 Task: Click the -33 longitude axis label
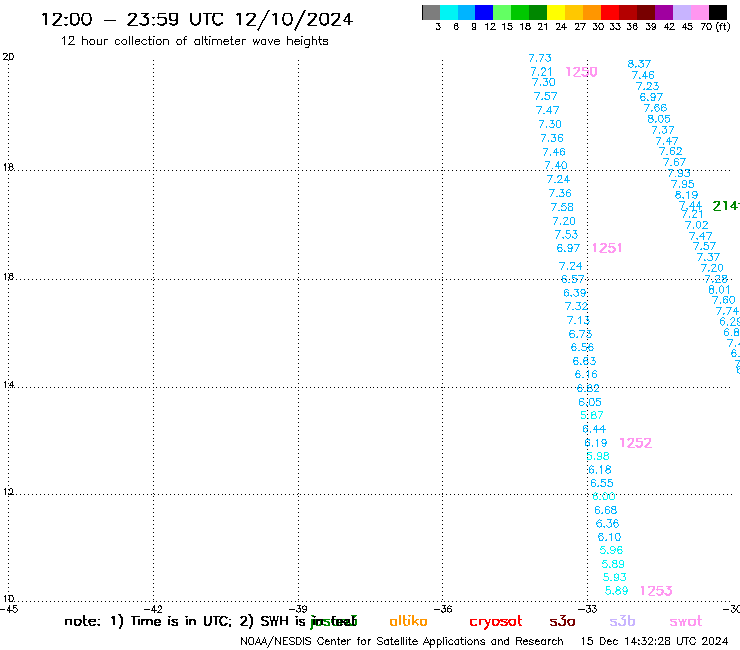(589, 609)
